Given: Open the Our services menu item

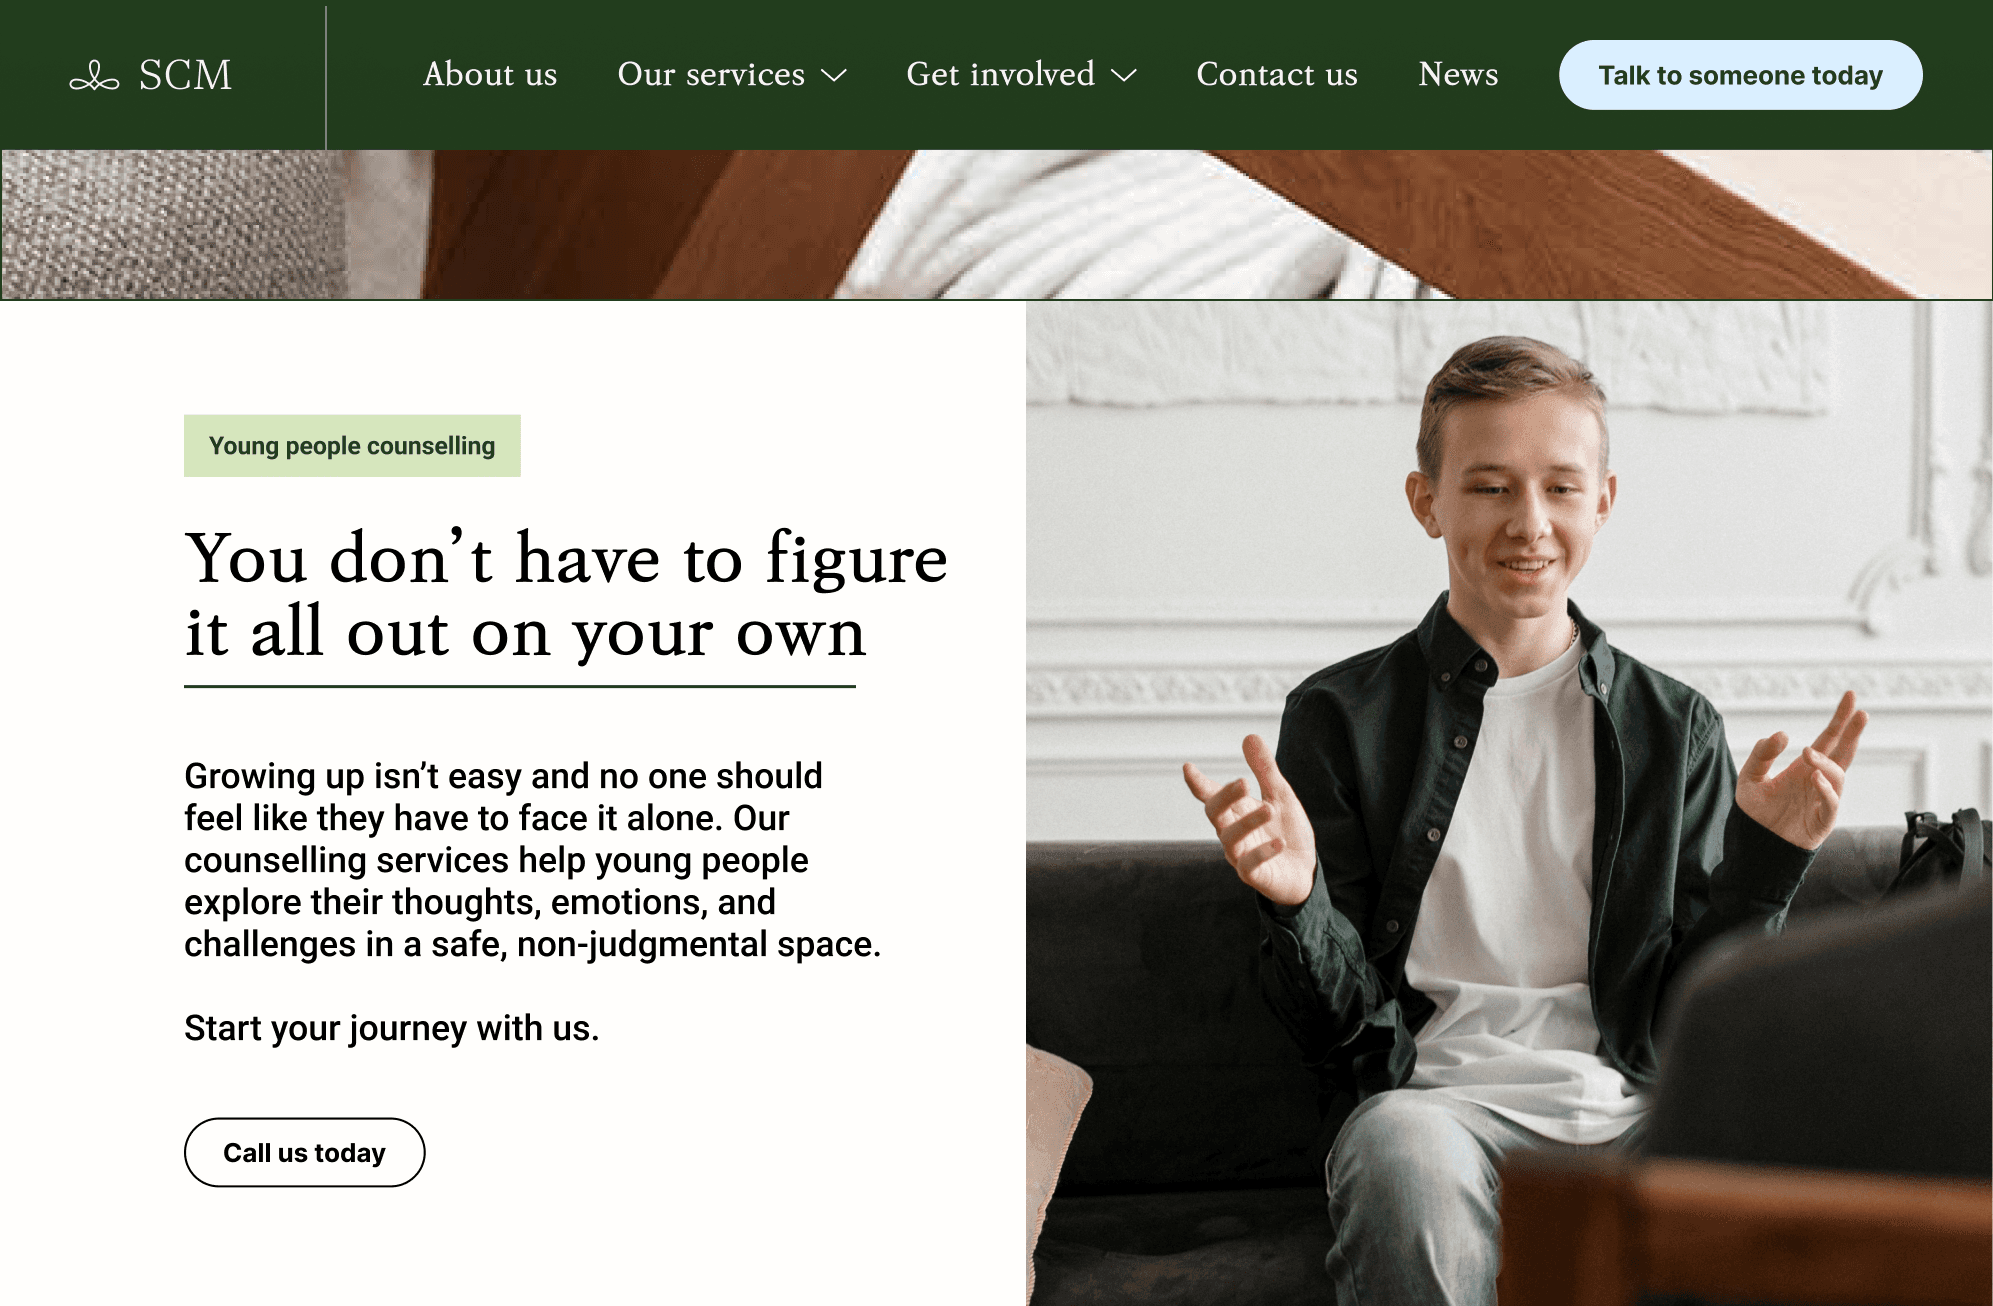Looking at the screenshot, I should tap(711, 74).
